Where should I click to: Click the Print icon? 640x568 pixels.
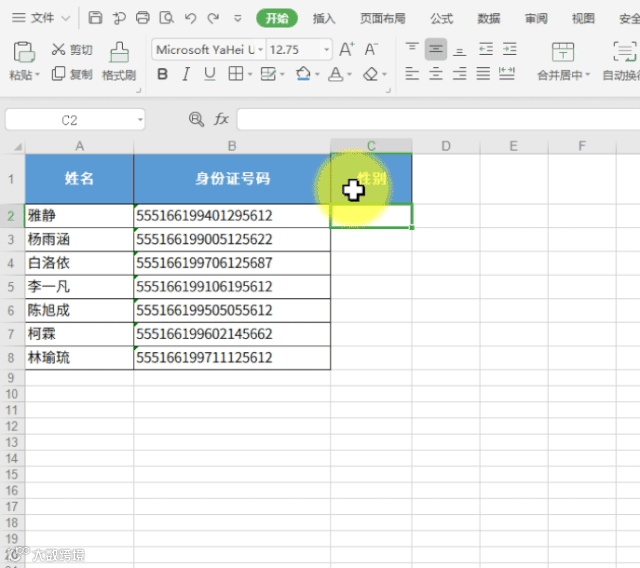click(x=142, y=18)
